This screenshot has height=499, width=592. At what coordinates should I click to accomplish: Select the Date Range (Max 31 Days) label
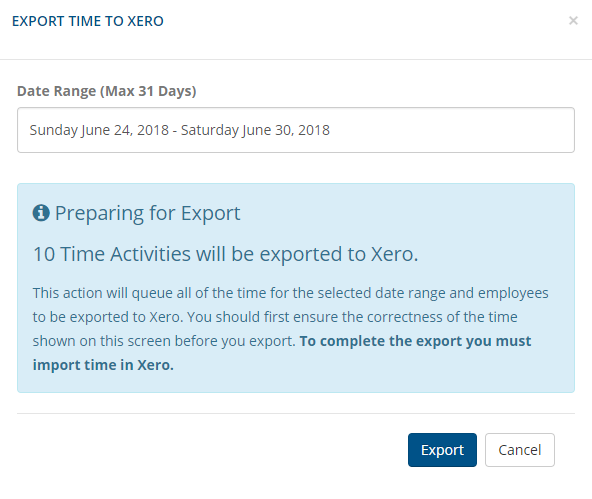[107, 91]
